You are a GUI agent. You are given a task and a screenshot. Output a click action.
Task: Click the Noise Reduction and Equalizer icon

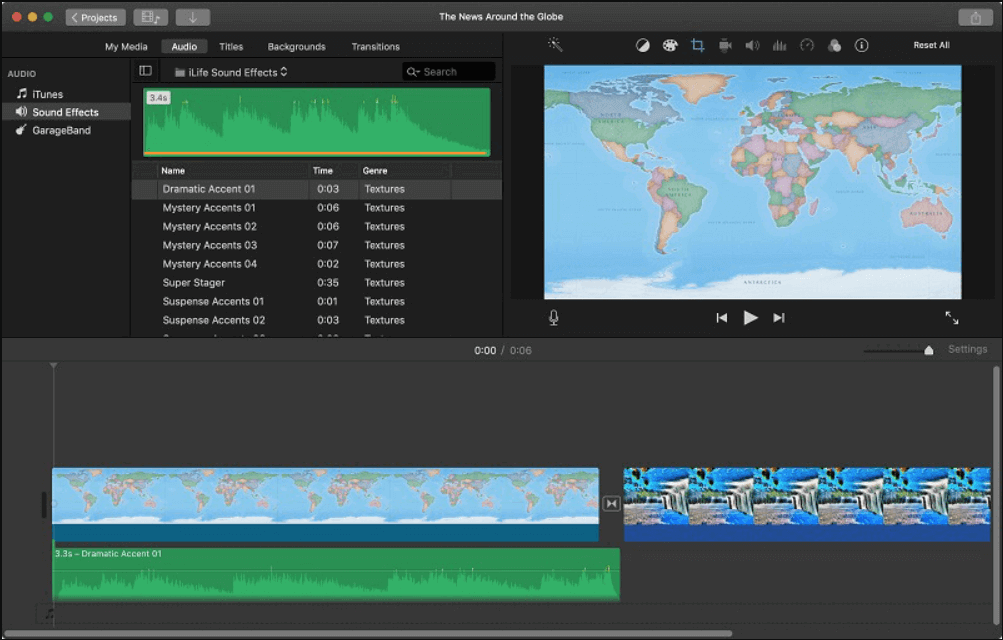point(779,45)
